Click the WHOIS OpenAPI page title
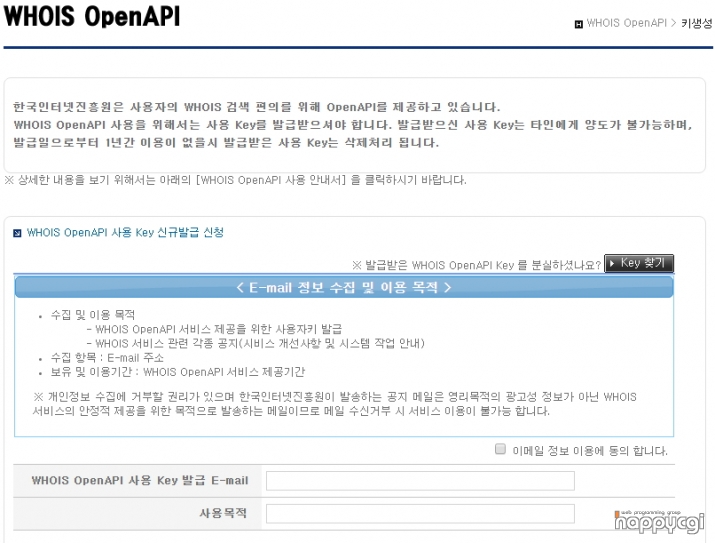715x543 pixels. tap(92, 16)
